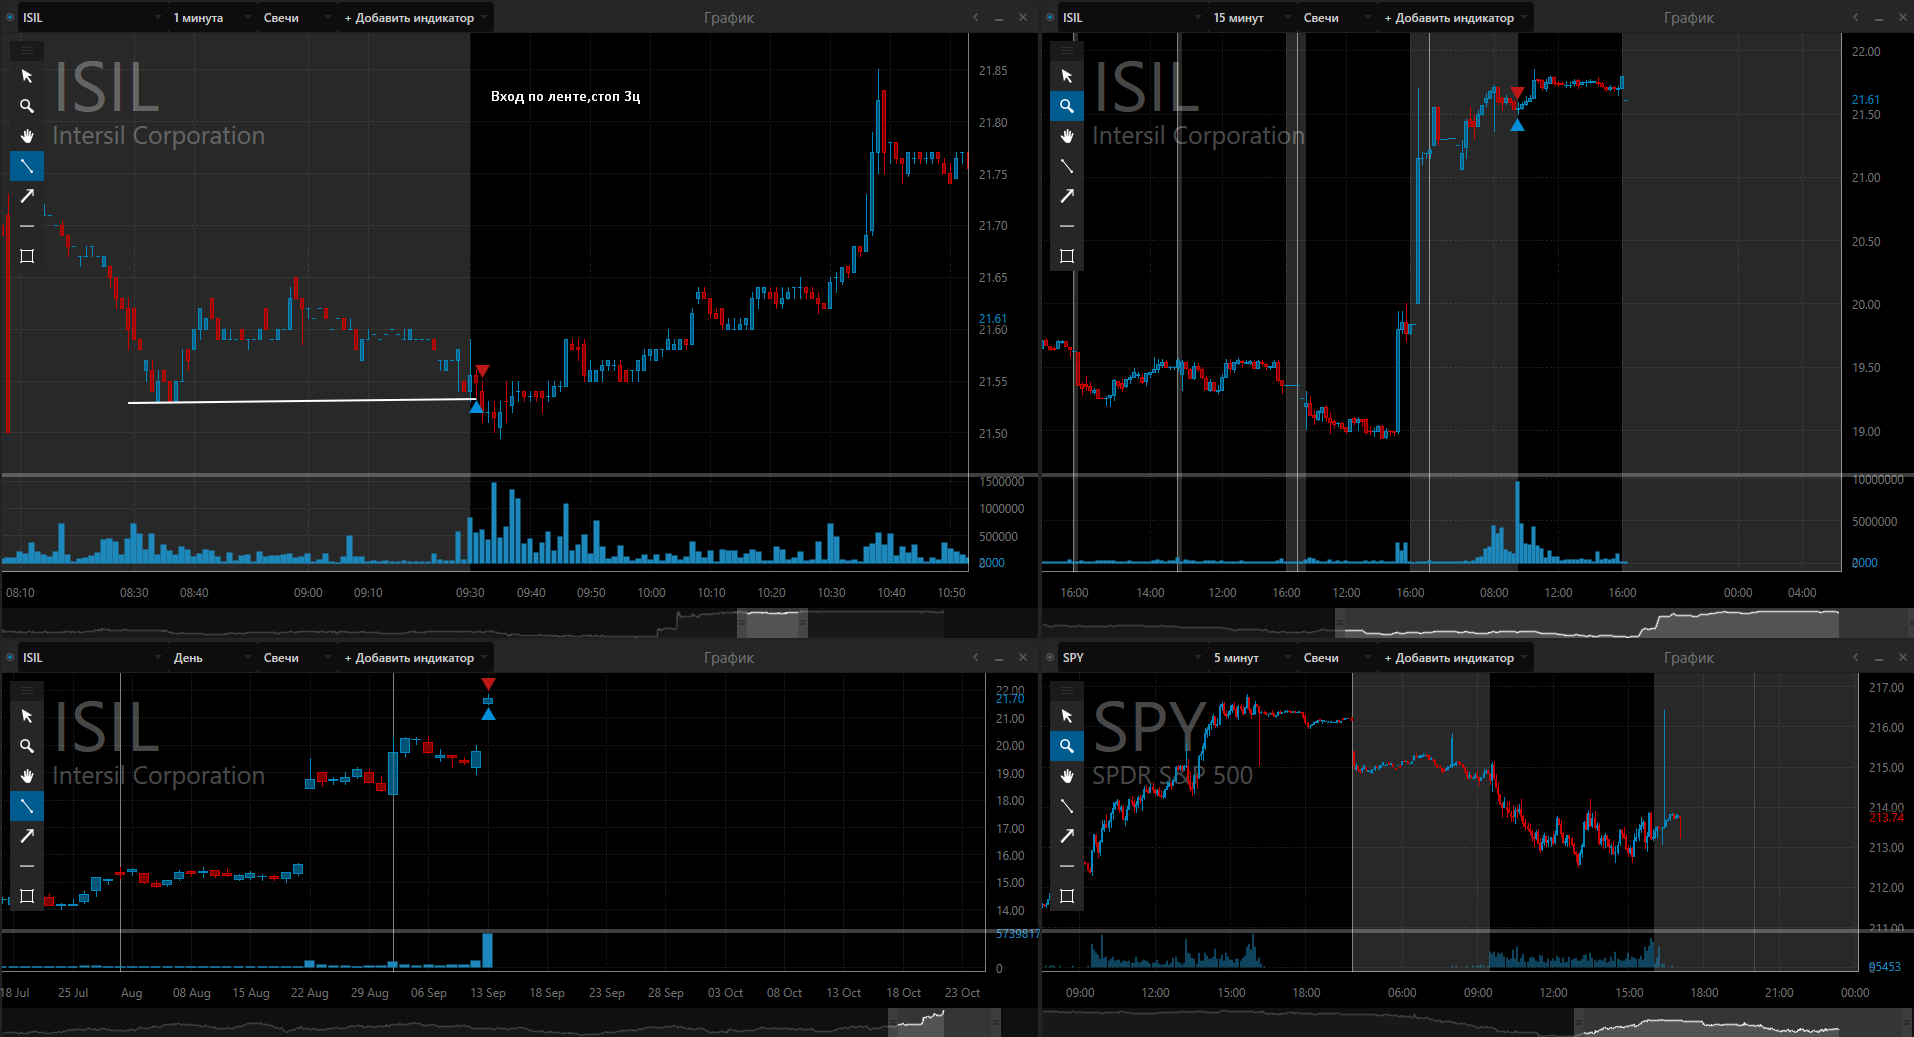Select the trend line tool in the 1-minute ISIL chart

27,166
